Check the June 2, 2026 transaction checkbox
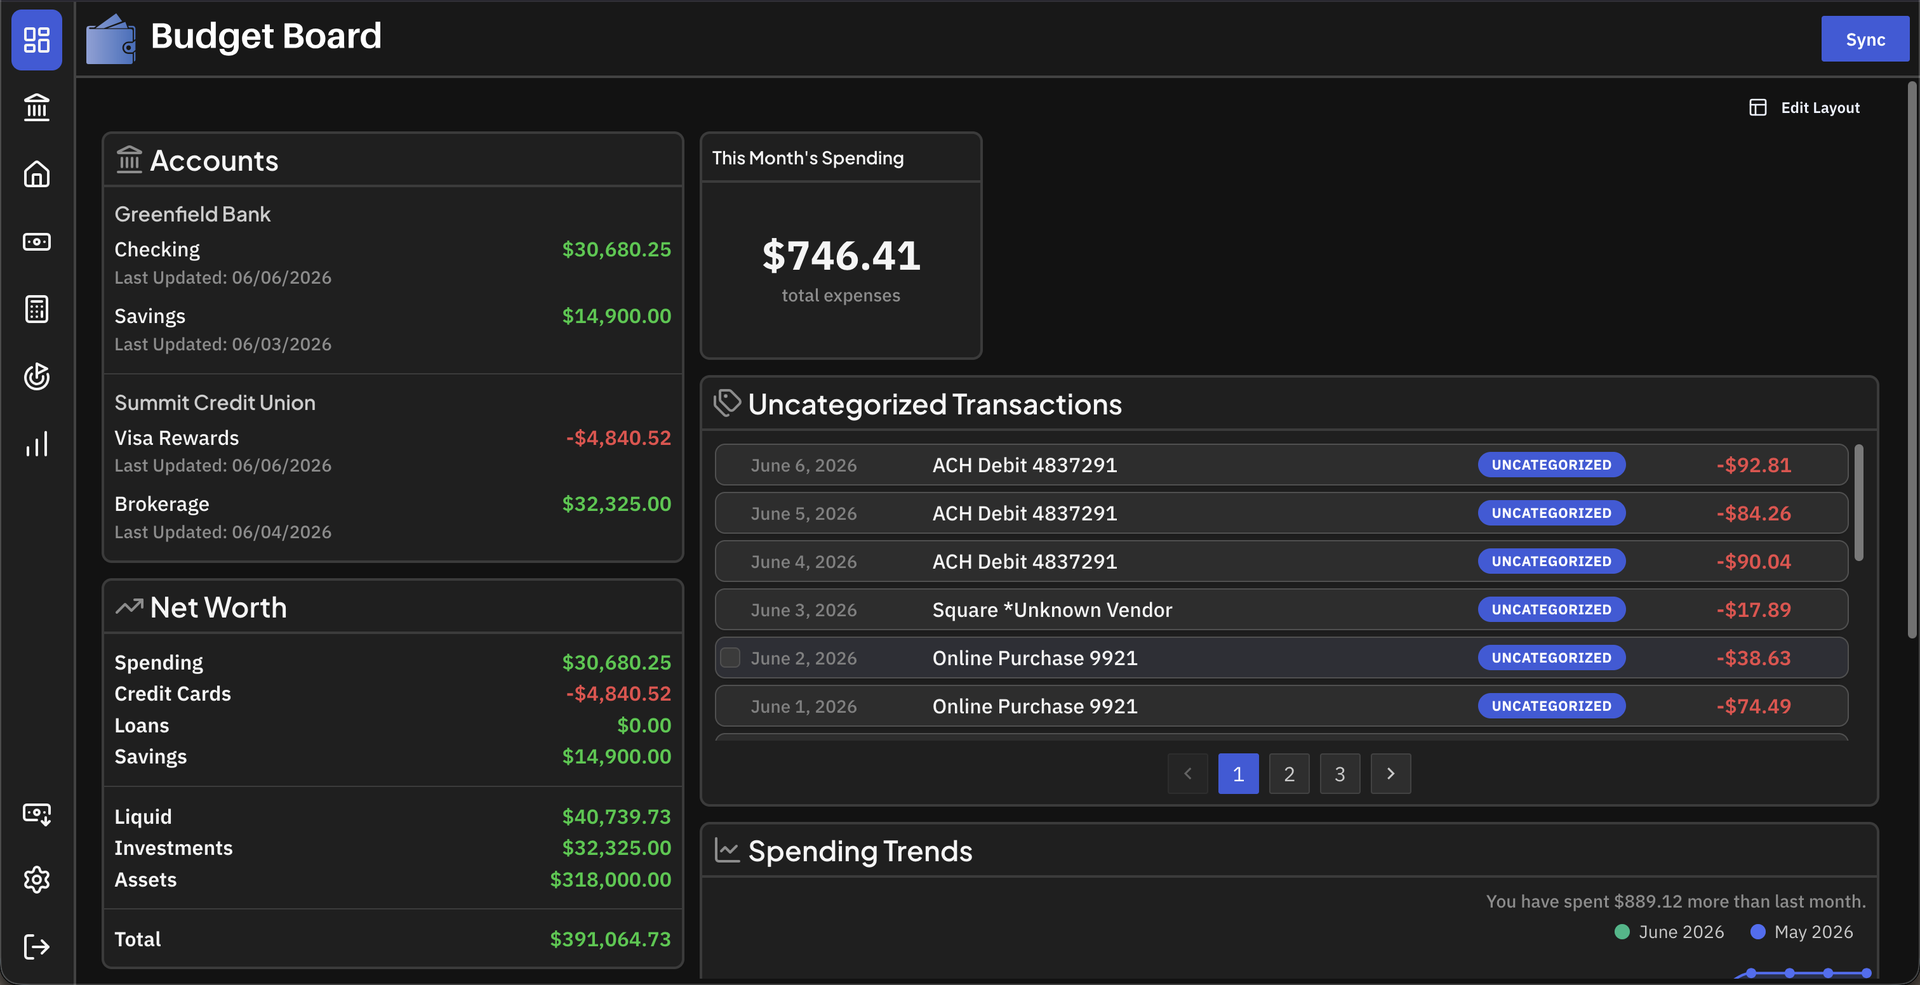The height and width of the screenshot is (985, 1920). 731,658
